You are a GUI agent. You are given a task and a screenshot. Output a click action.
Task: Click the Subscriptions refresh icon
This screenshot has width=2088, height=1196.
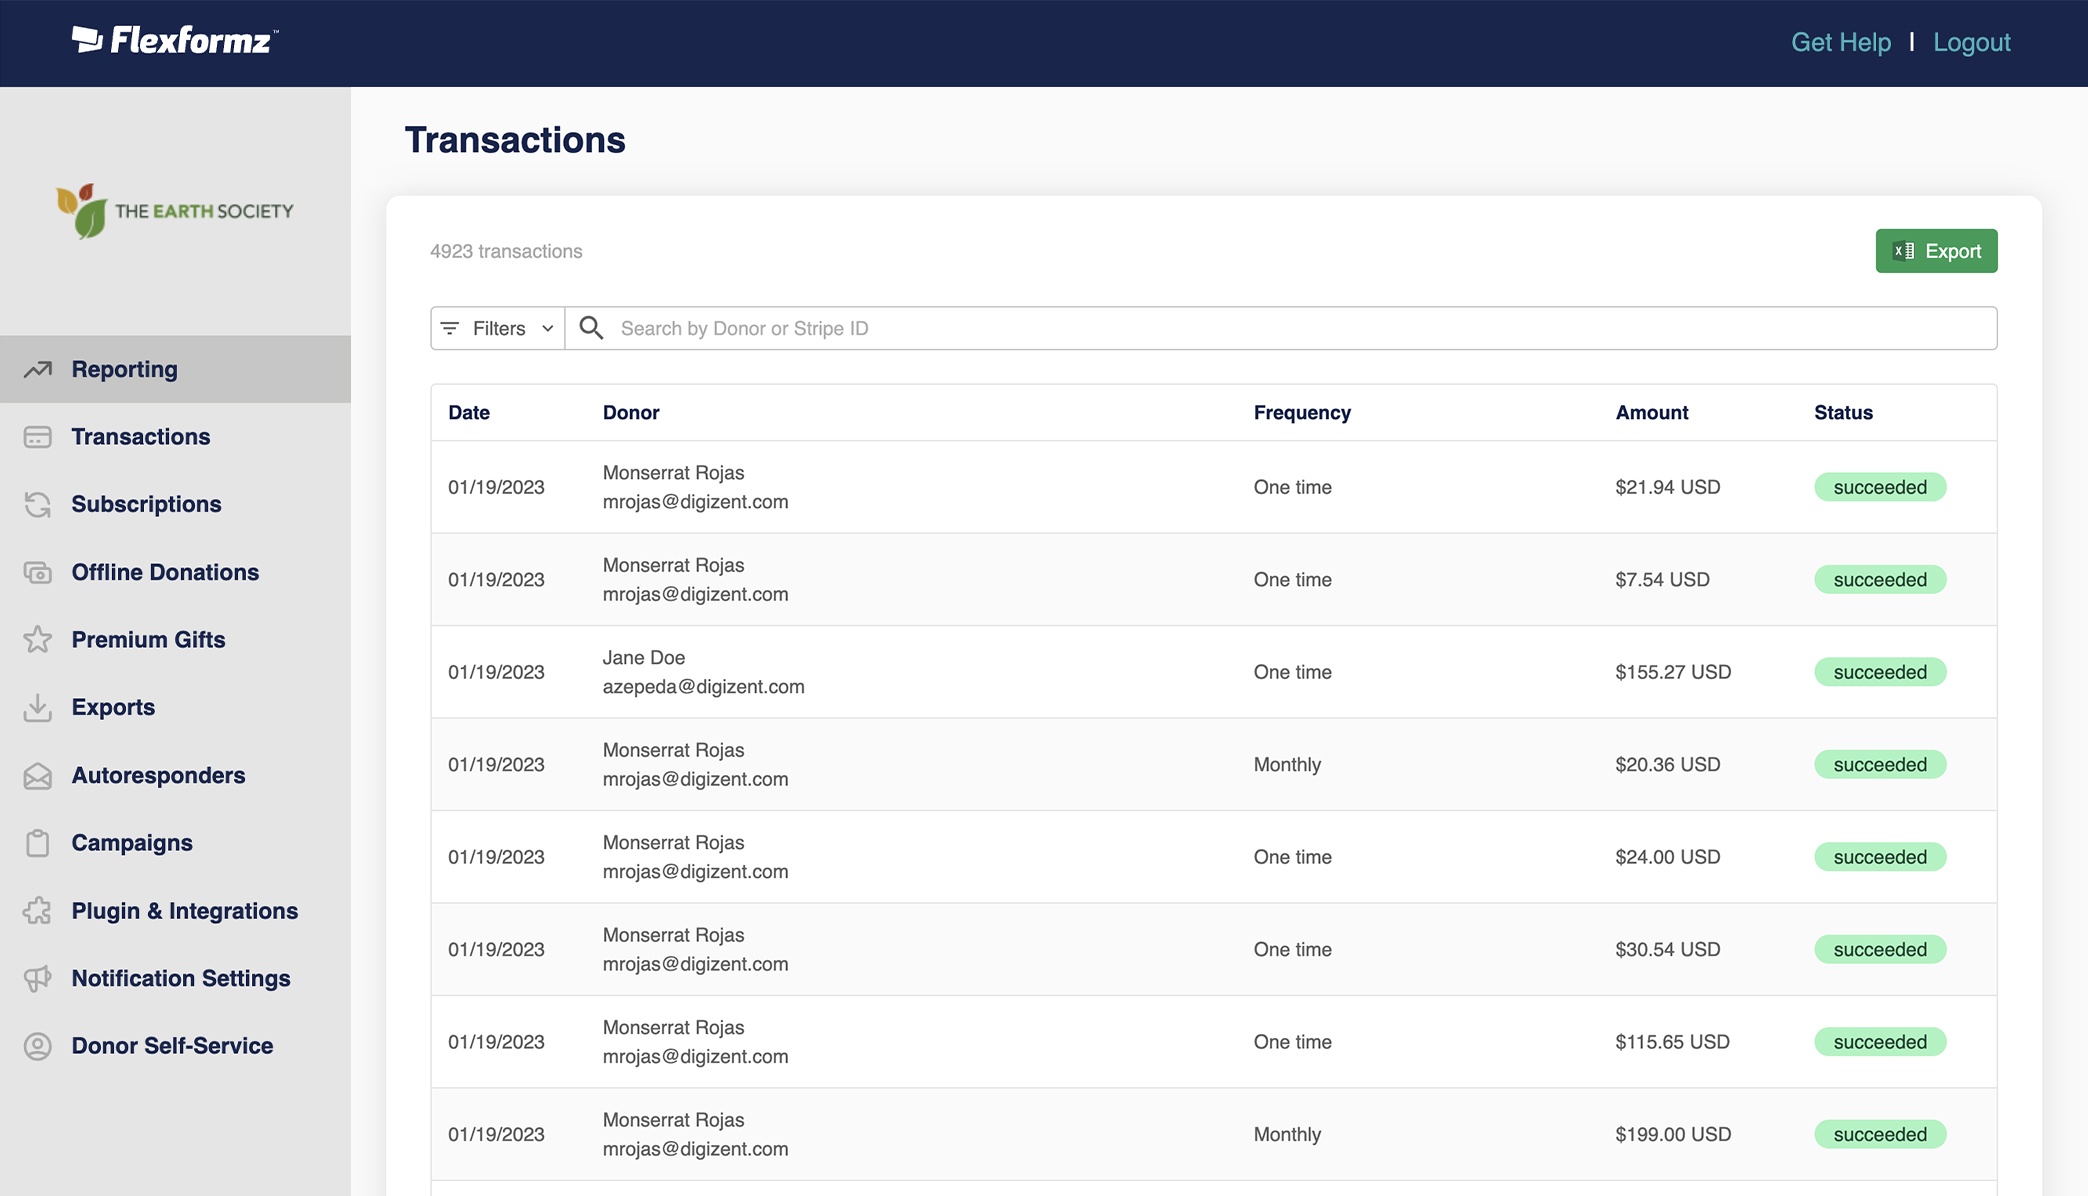[x=37, y=504]
